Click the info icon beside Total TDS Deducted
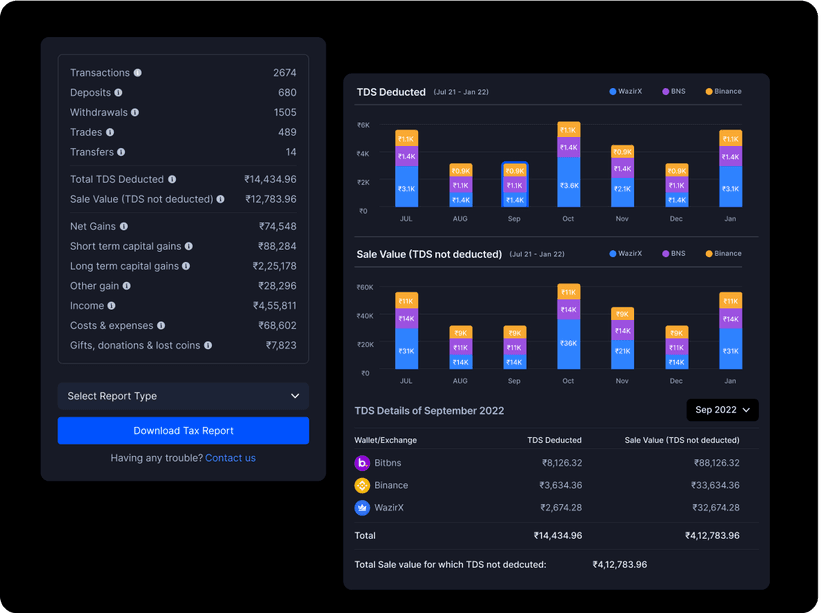The image size is (828, 613). point(172,180)
